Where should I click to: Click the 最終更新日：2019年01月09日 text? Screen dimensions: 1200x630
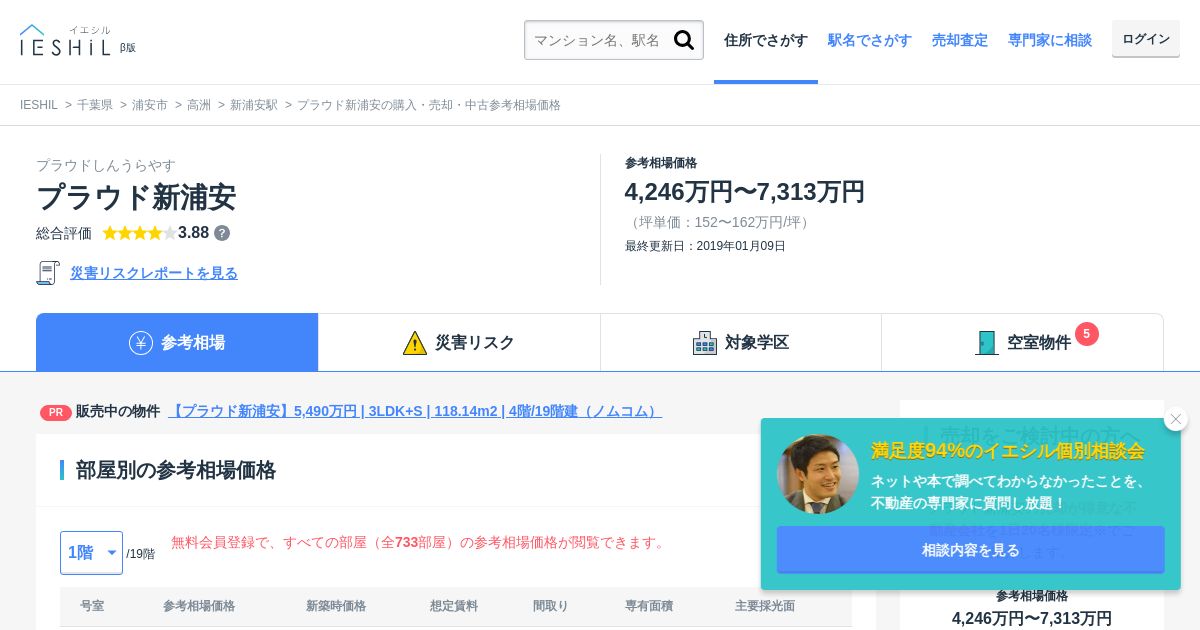[705, 246]
